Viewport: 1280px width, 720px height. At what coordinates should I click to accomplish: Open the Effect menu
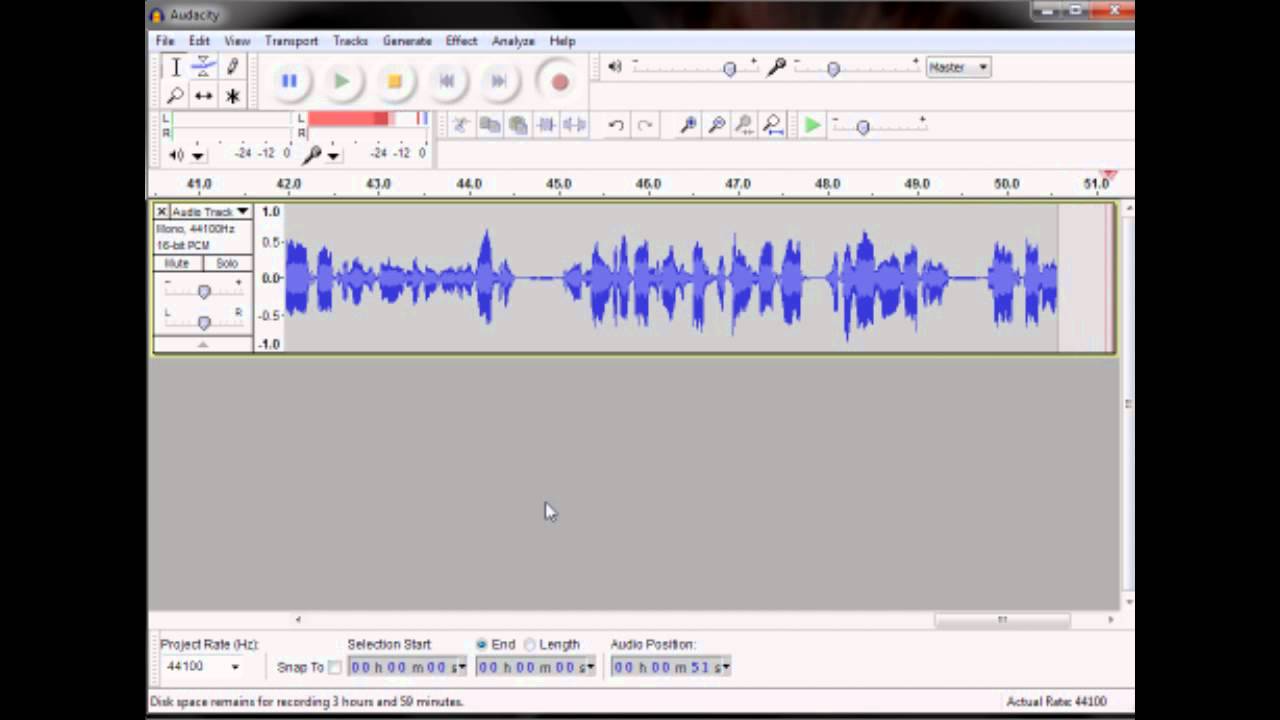click(461, 41)
